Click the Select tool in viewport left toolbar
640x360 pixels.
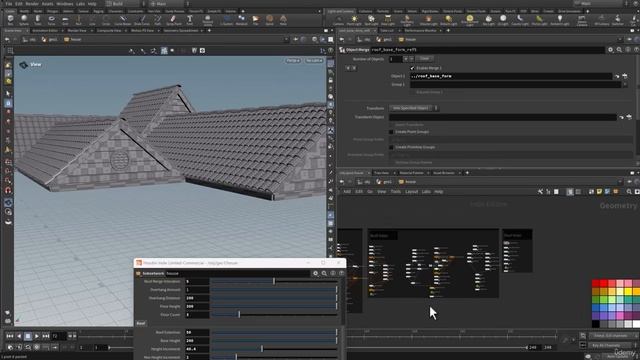coord(8,94)
